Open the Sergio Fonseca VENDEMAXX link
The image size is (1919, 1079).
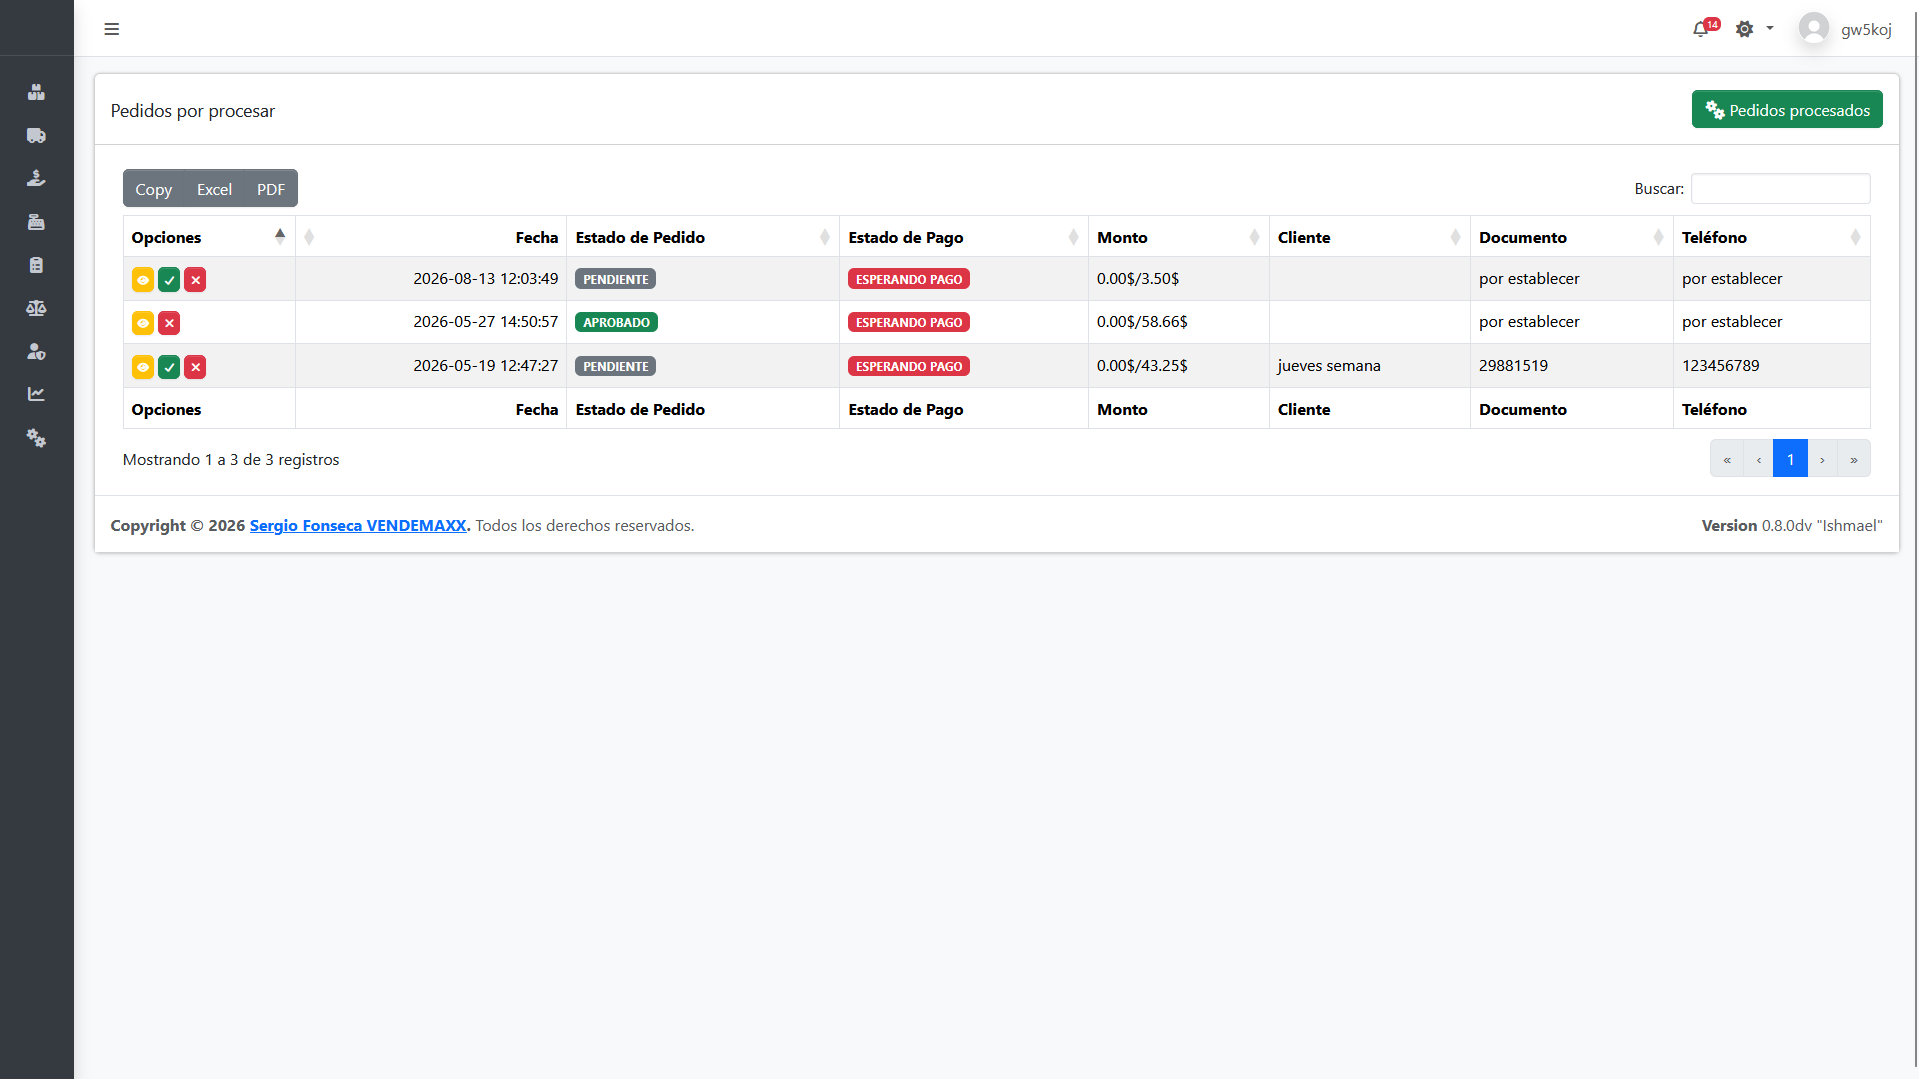pyautogui.click(x=358, y=526)
